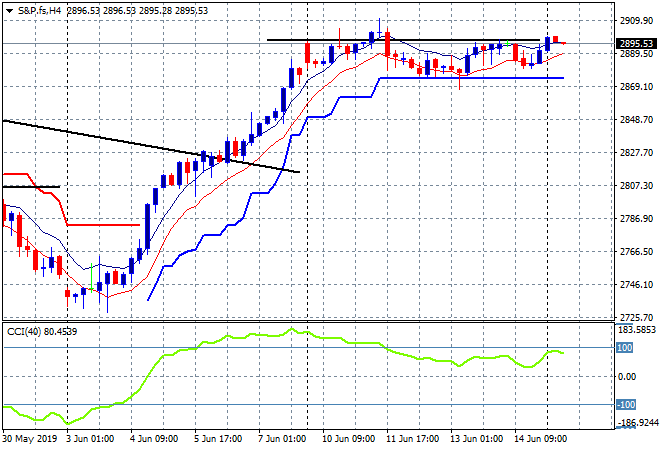660x450 pixels.
Task: Click the 183.5853 CCI scale value
Action: [x=636, y=330]
